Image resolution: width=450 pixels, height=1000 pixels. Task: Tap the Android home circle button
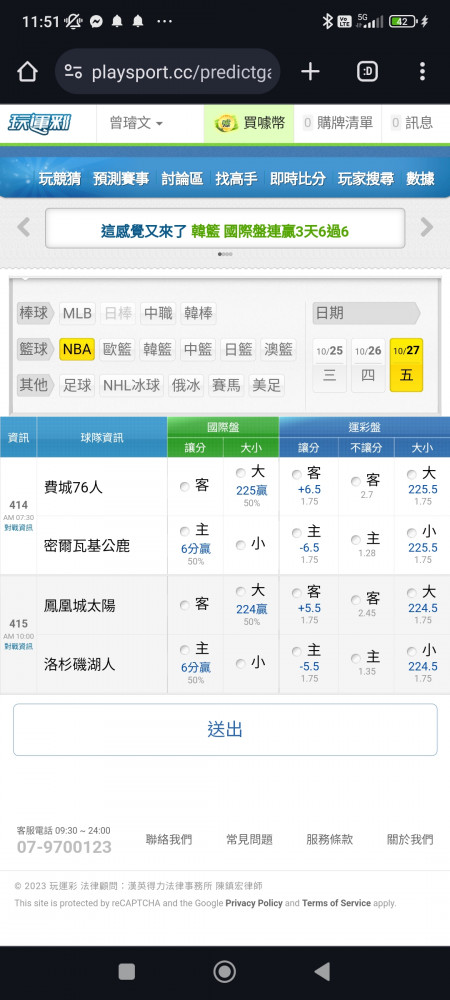(224, 971)
